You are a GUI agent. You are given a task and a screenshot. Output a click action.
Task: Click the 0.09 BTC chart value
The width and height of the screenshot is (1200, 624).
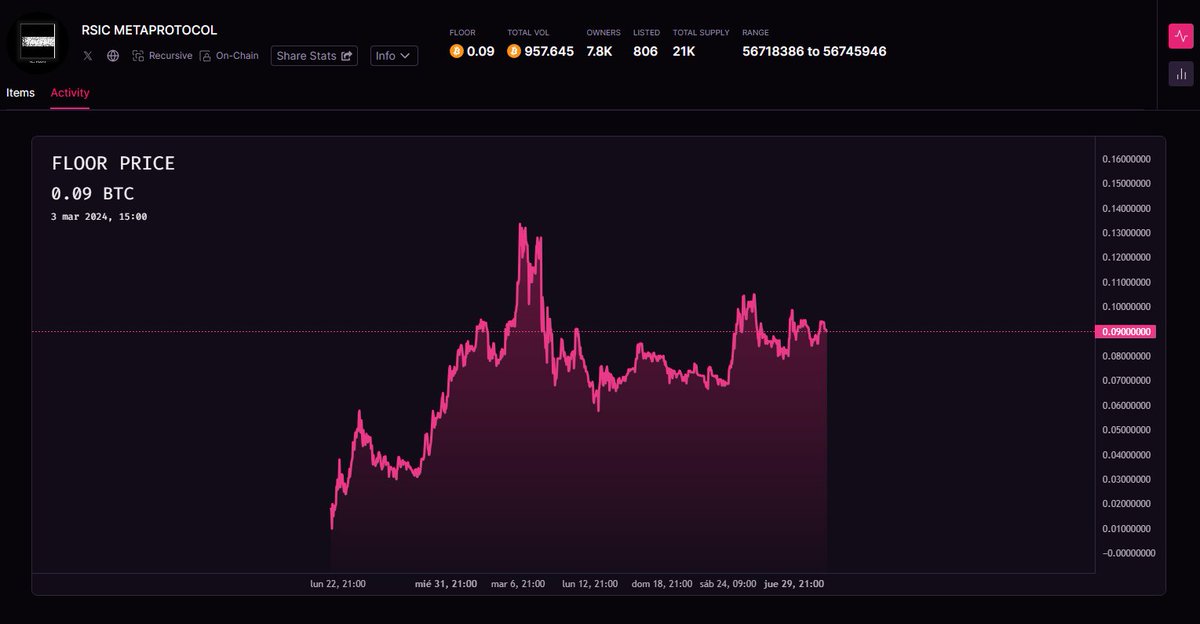[92, 193]
